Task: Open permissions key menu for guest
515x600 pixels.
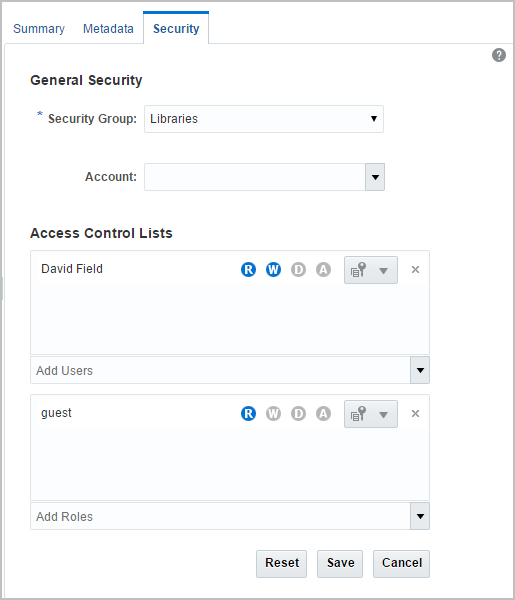Action: (371, 414)
